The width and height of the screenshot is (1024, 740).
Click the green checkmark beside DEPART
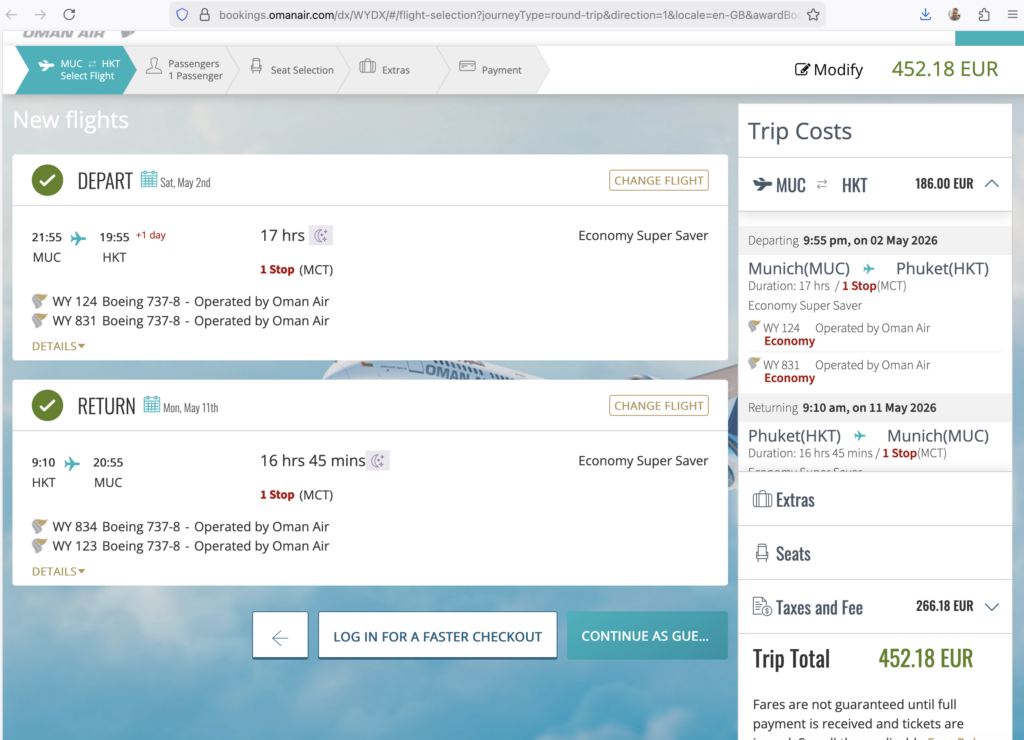(47, 180)
